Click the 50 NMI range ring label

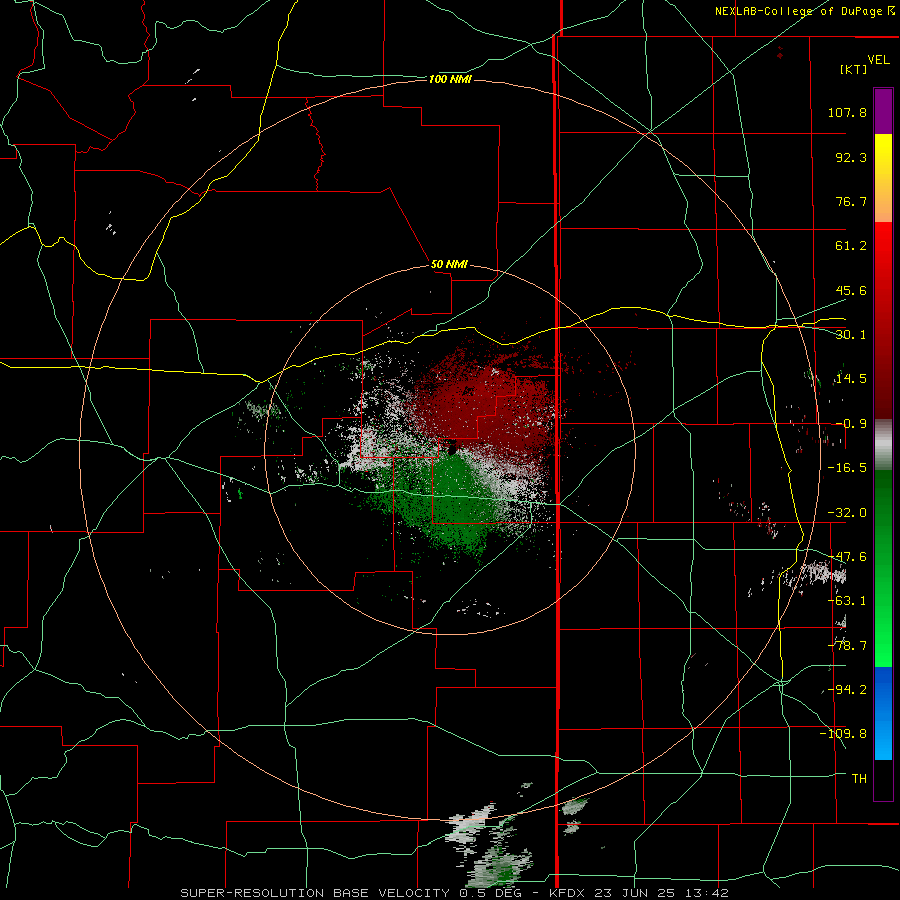(x=449, y=264)
